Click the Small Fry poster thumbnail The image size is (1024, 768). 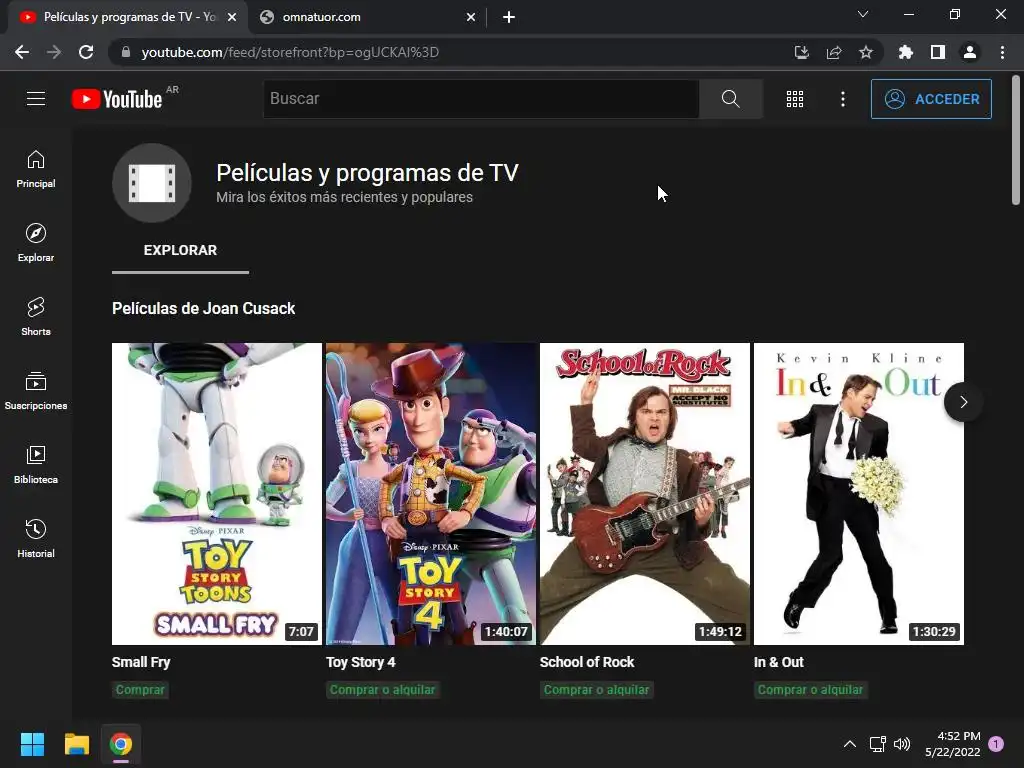(x=217, y=494)
